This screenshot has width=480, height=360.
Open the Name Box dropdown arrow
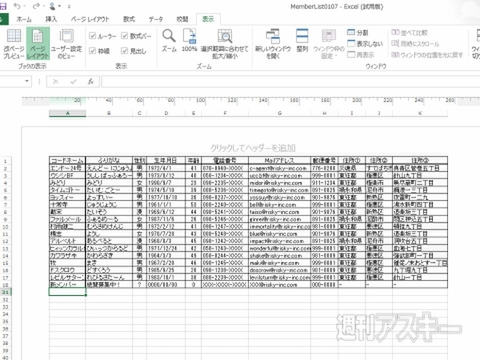(27, 81)
